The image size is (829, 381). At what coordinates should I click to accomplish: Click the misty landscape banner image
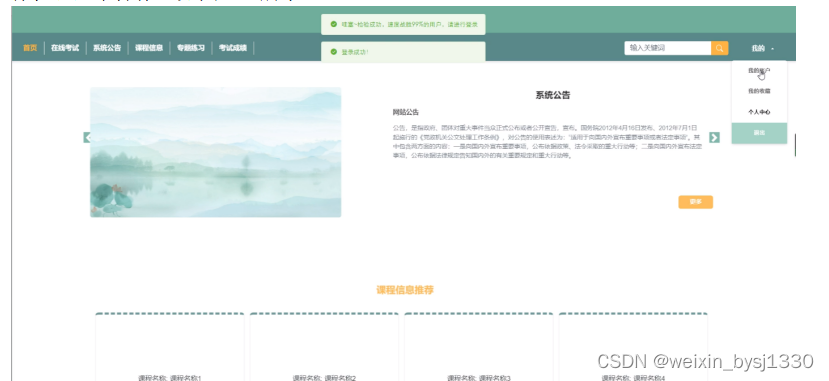[216, 152]
